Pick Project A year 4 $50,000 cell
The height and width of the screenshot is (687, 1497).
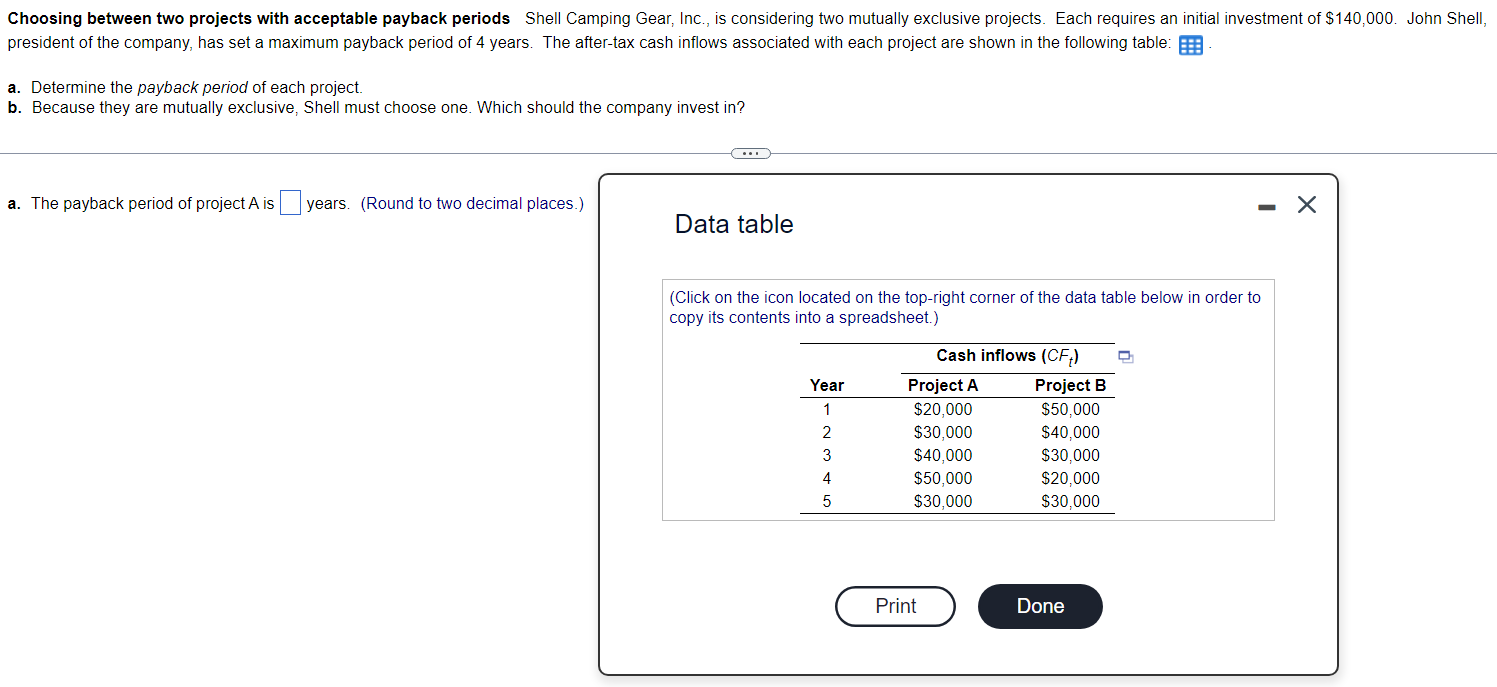(x=943, y=478)
